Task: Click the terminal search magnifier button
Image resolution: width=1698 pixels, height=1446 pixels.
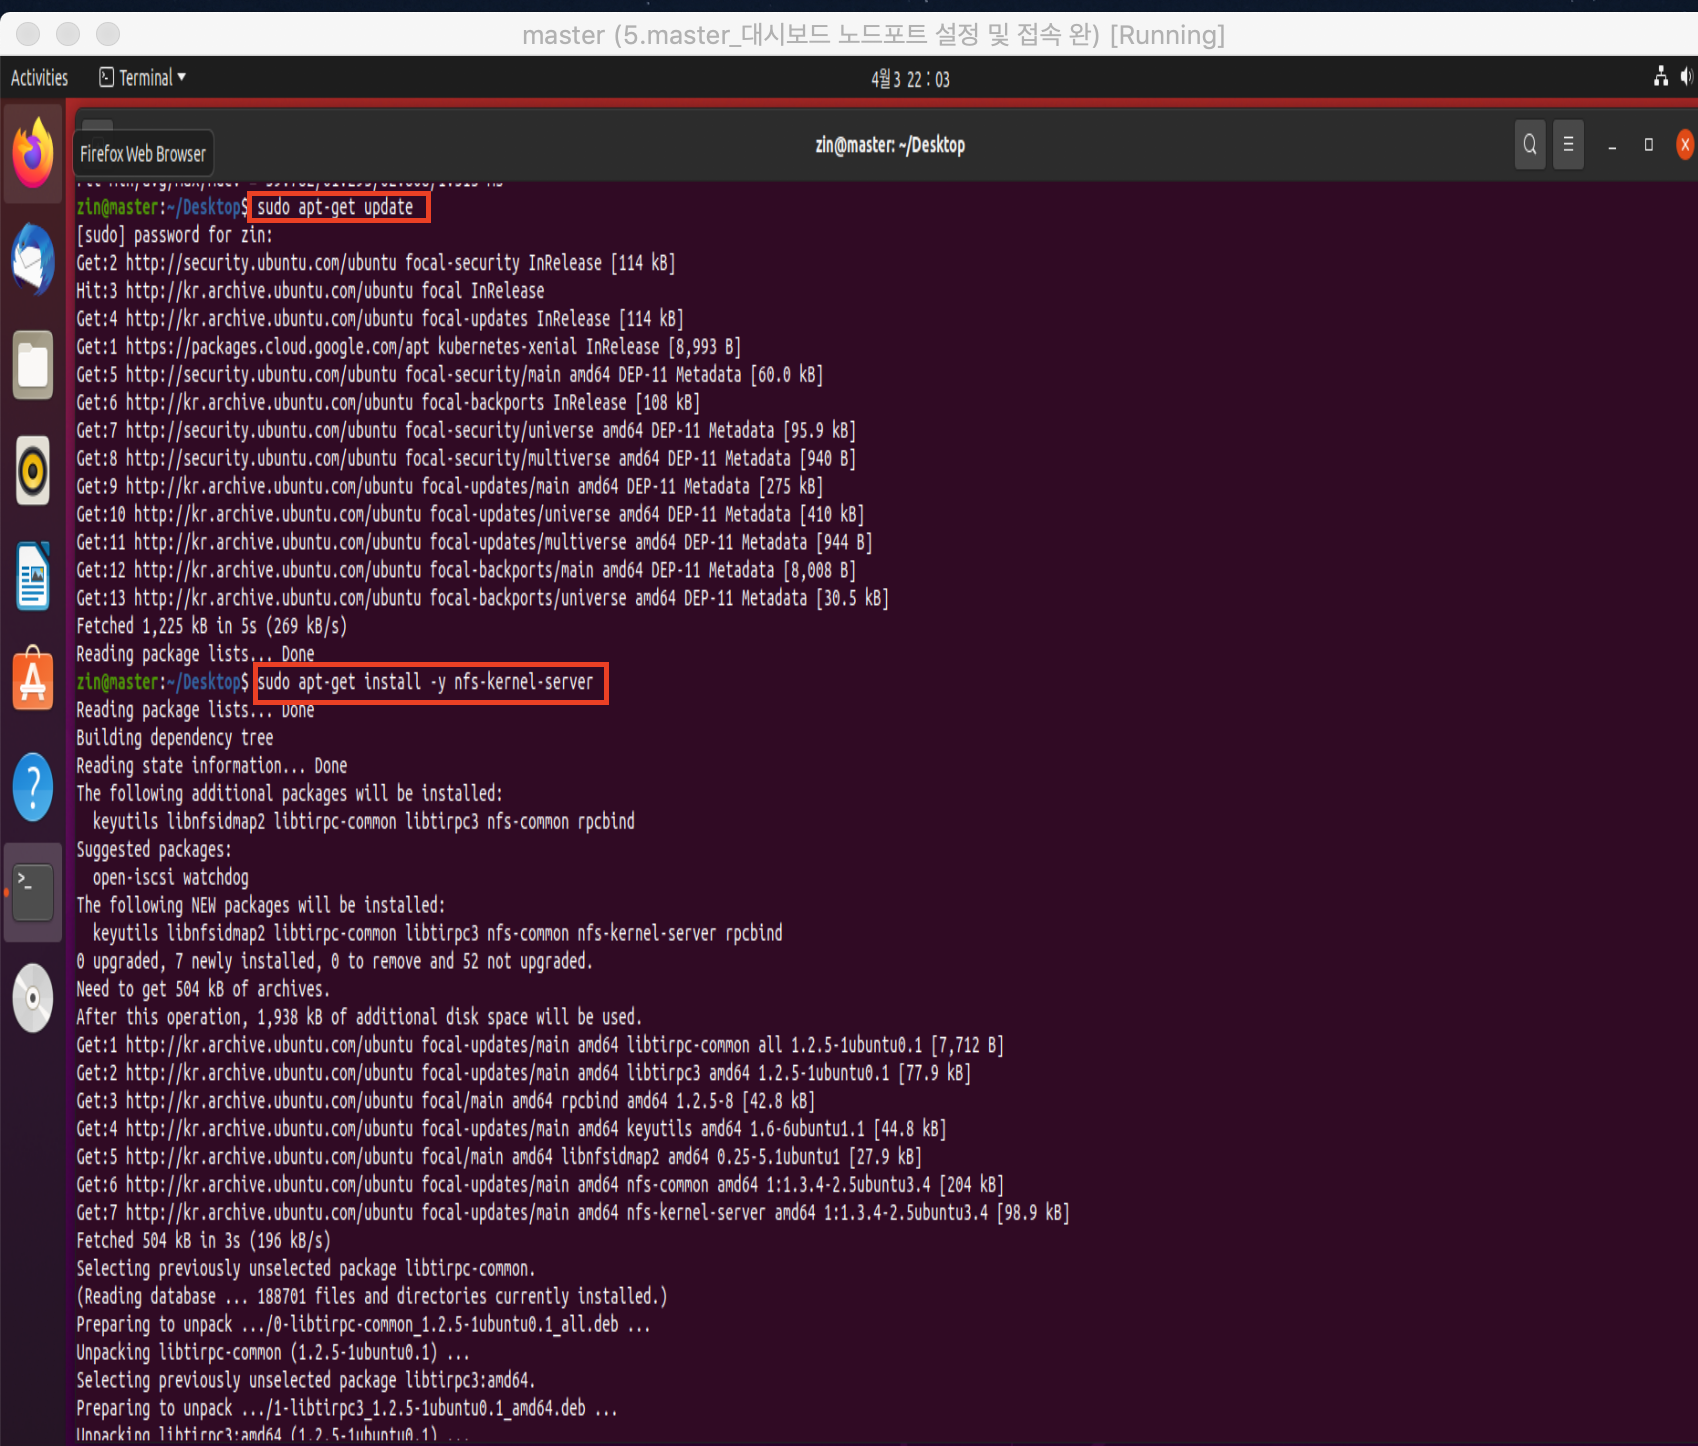Action: pos(1529,145)
